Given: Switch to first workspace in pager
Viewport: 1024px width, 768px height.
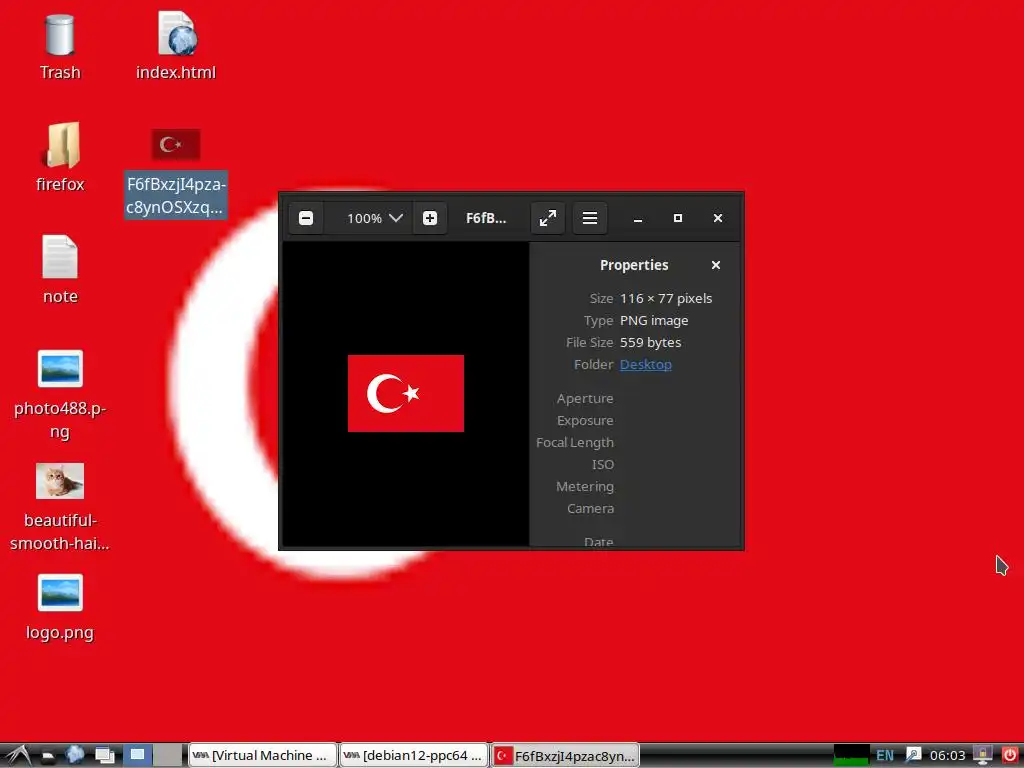Looking at the screenshot, I should point(138,755).
